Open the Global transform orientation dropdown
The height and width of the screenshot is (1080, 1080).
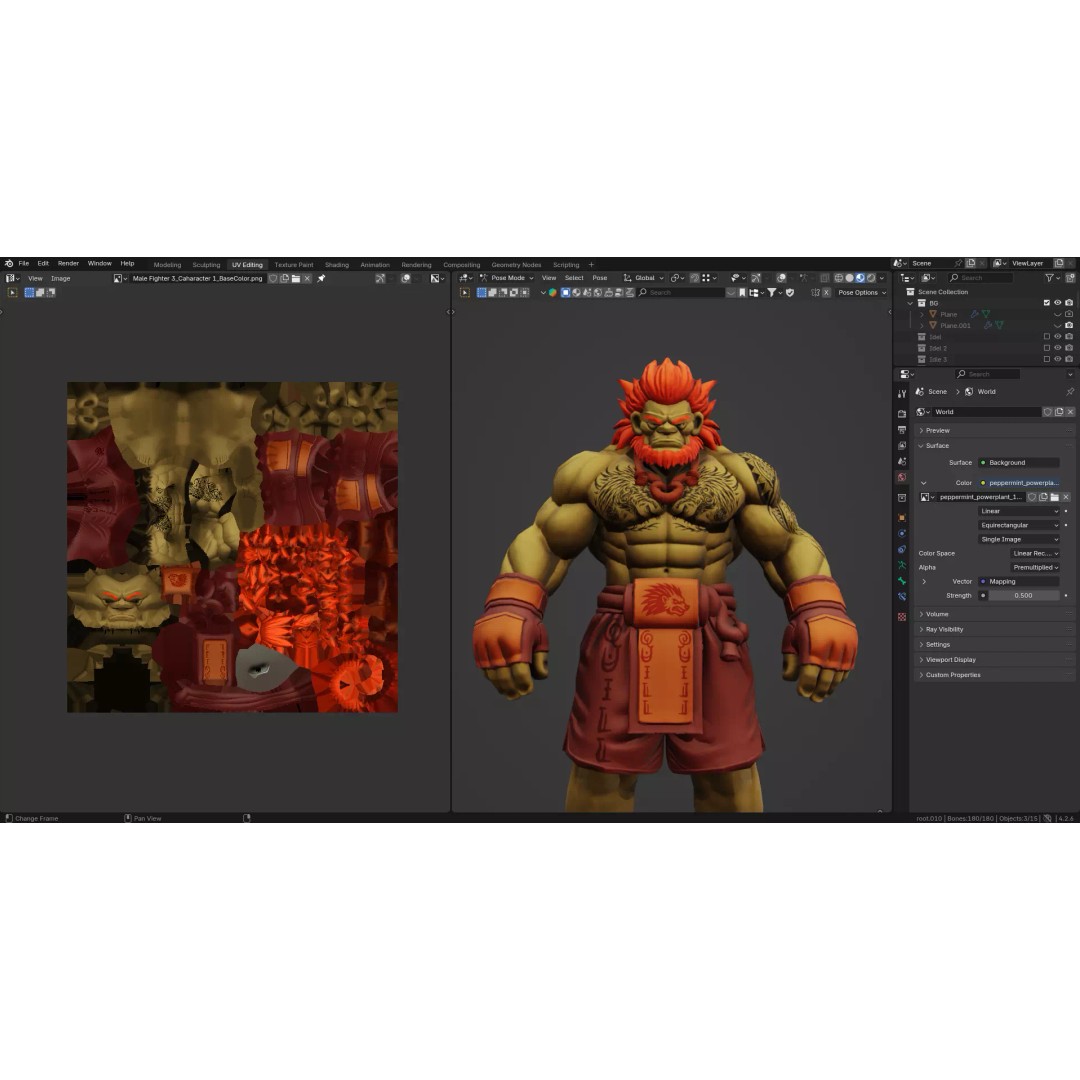coord(643,278)
